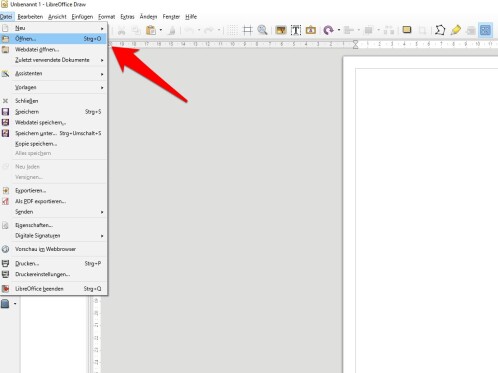Toggle the Shadow icon
The image size is (498, 373).
[x=407, y=30]
